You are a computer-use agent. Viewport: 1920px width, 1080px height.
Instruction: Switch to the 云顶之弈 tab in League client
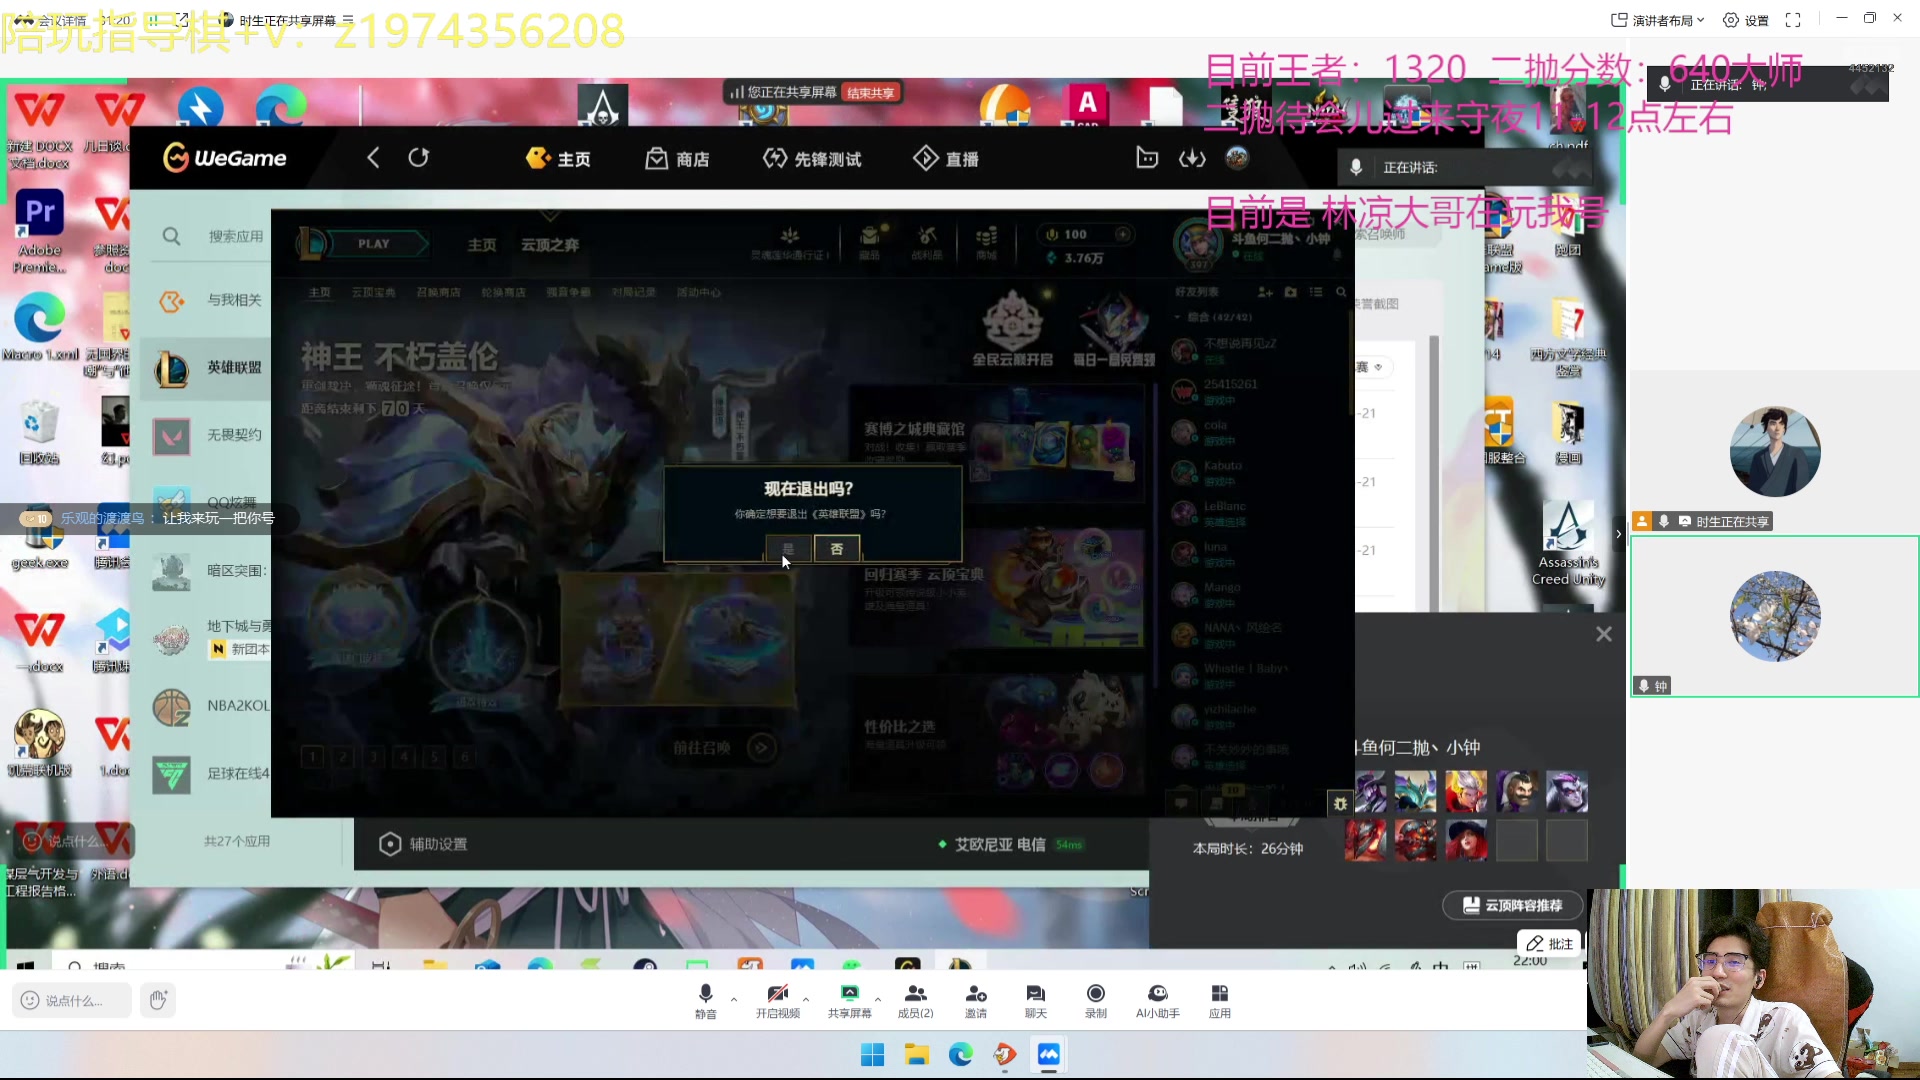549,245
